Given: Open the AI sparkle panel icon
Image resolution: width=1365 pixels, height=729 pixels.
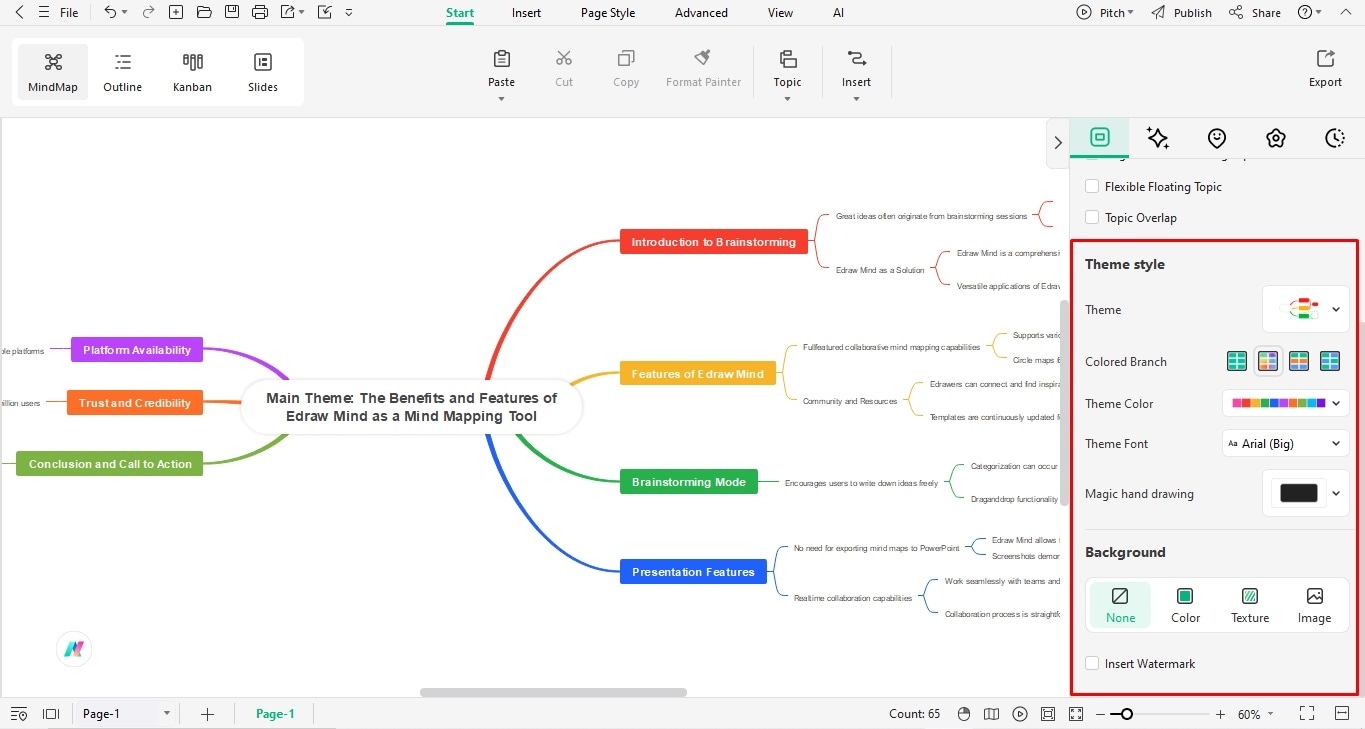Looking at the screenshot, I should click(1158, 138).
